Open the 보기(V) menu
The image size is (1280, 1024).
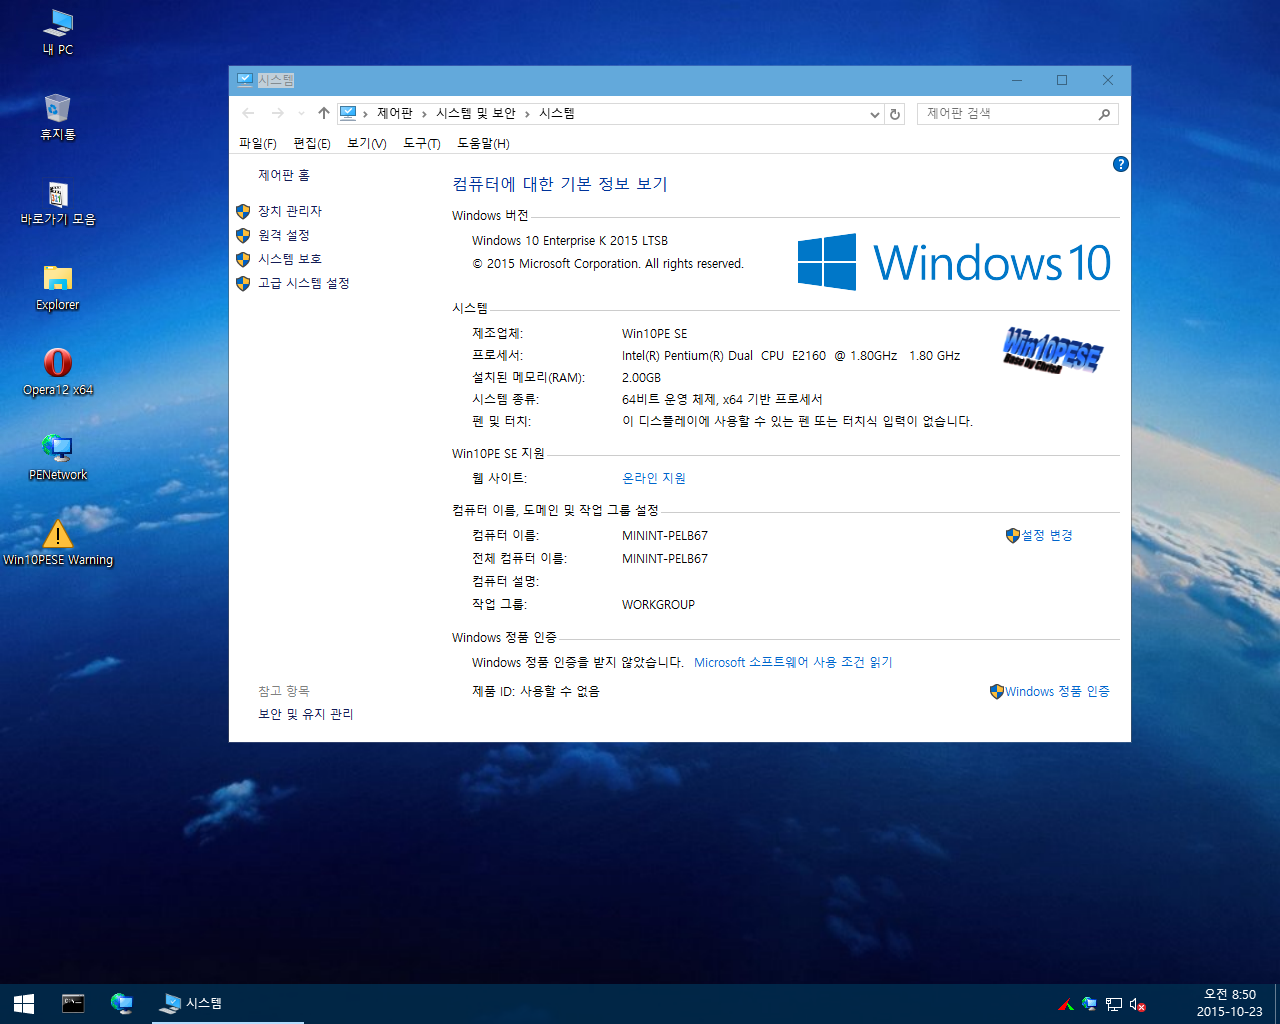coord(367,143)
